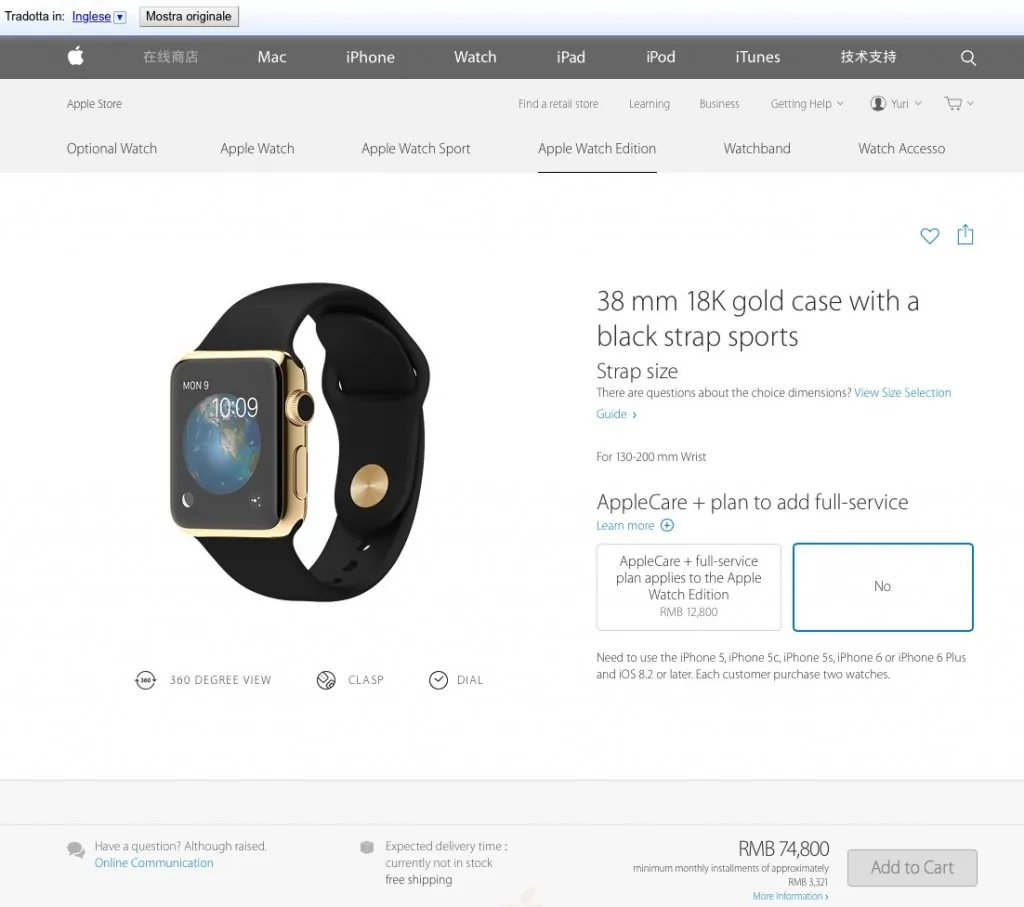Show the dial view icon

(x=438, y=680)
